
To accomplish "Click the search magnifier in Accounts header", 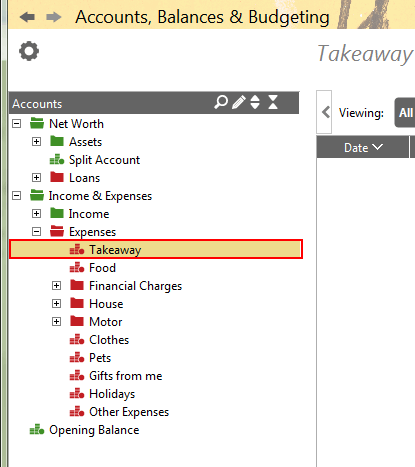I will click(221, 102).
